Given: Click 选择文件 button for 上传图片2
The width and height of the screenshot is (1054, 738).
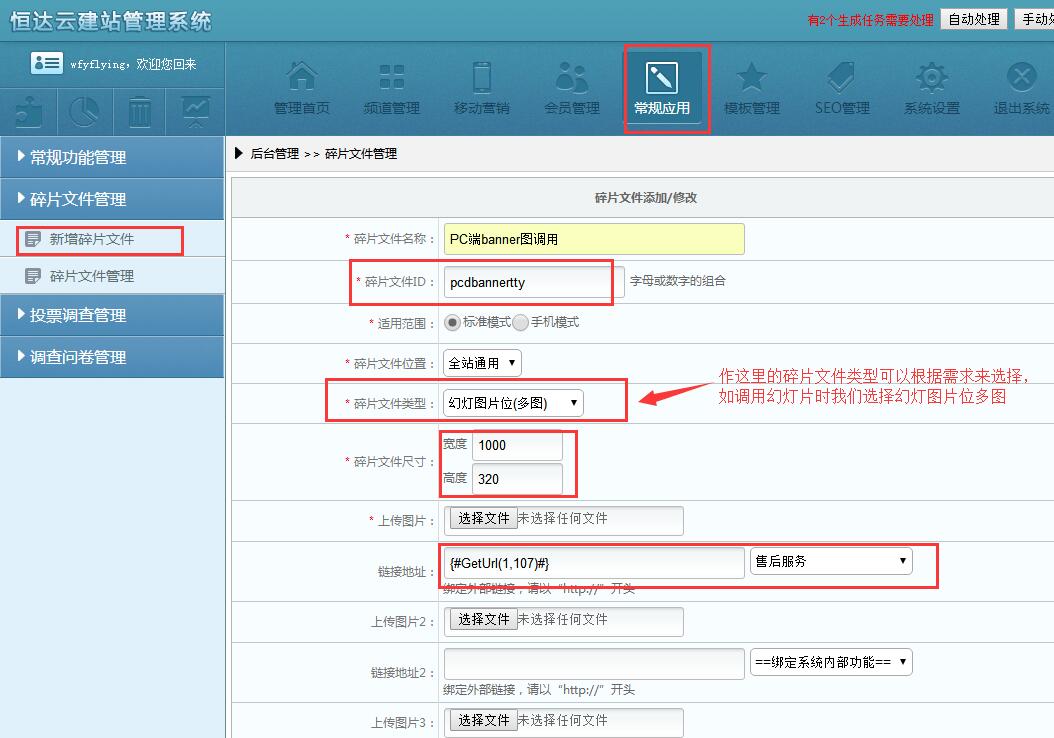Looking at the screenshot, I should point(484,620).
